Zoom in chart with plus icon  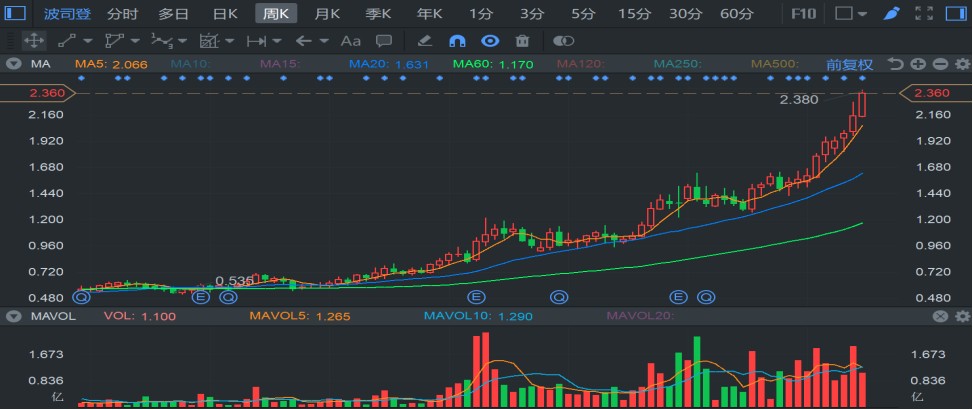coord(918,64)
